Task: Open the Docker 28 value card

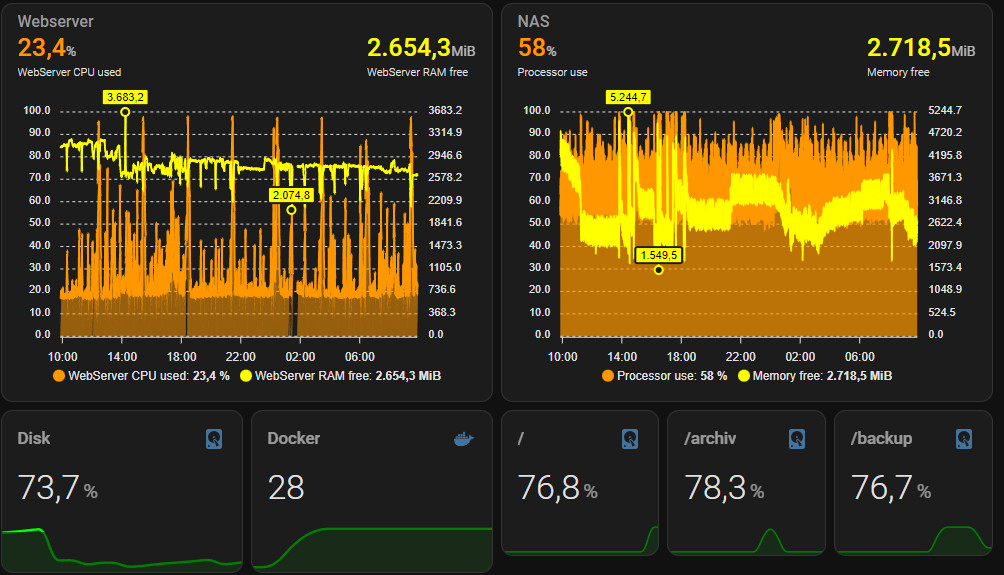Action: [x=371, y=487]
